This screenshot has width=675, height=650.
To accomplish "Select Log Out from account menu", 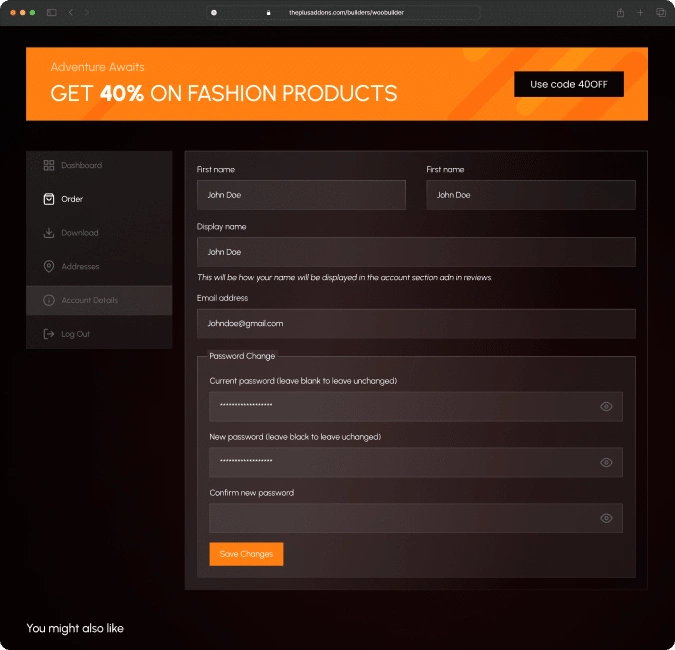I will click(x=75, y=334).
